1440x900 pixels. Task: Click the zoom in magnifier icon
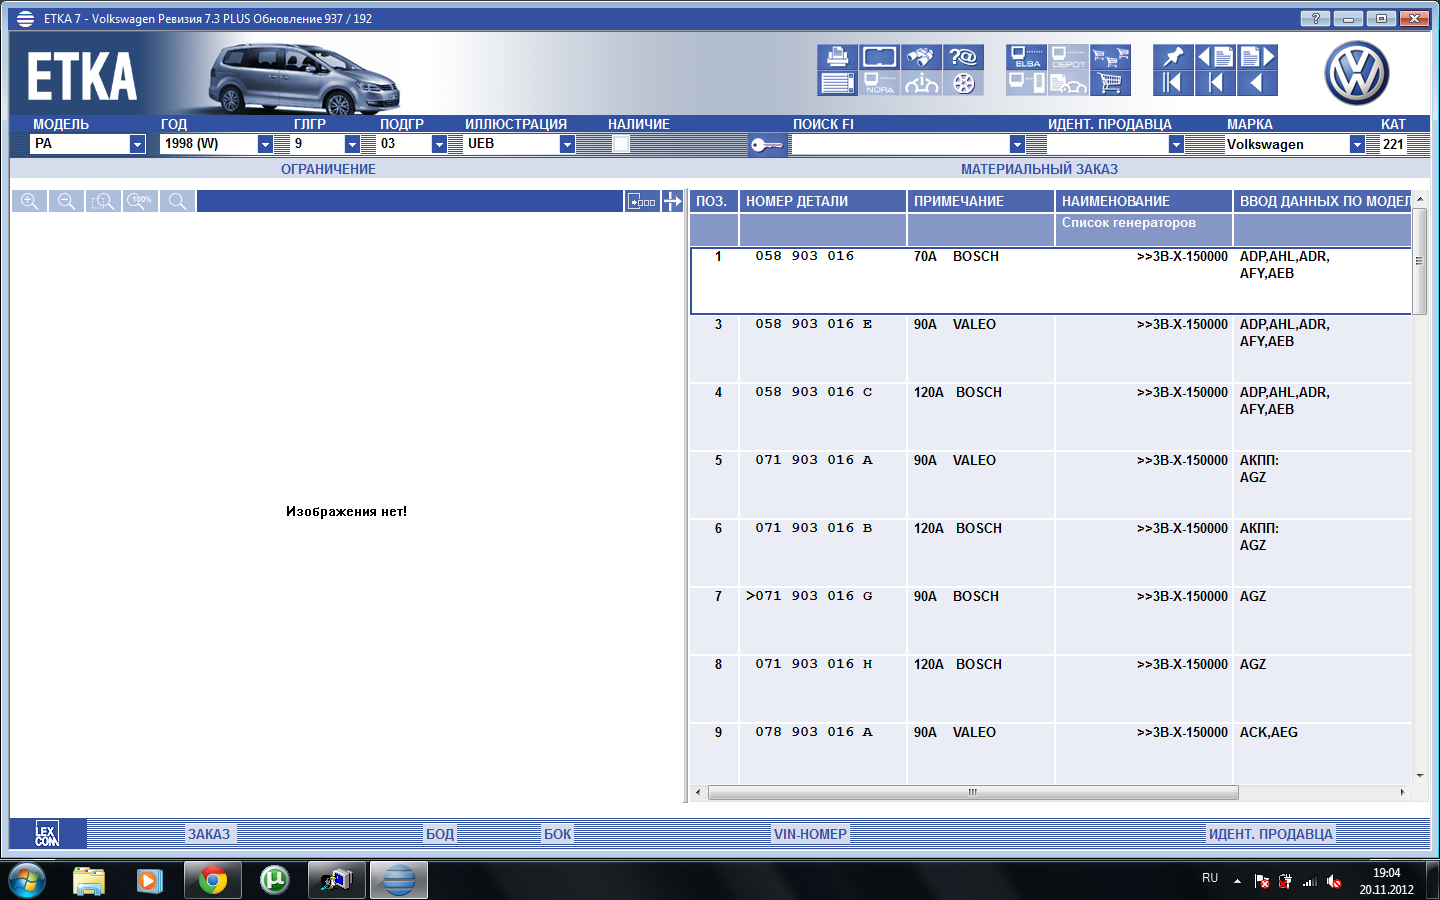pos(29,201)
